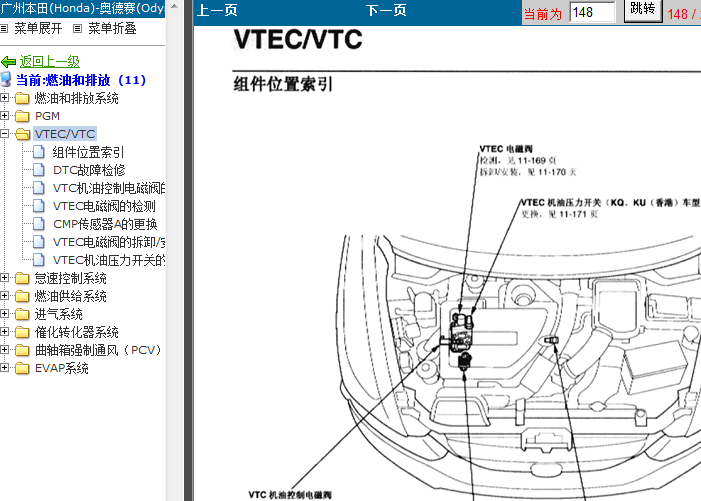Click the 菜单折叠 menu collapse icon

pos(77,29)
